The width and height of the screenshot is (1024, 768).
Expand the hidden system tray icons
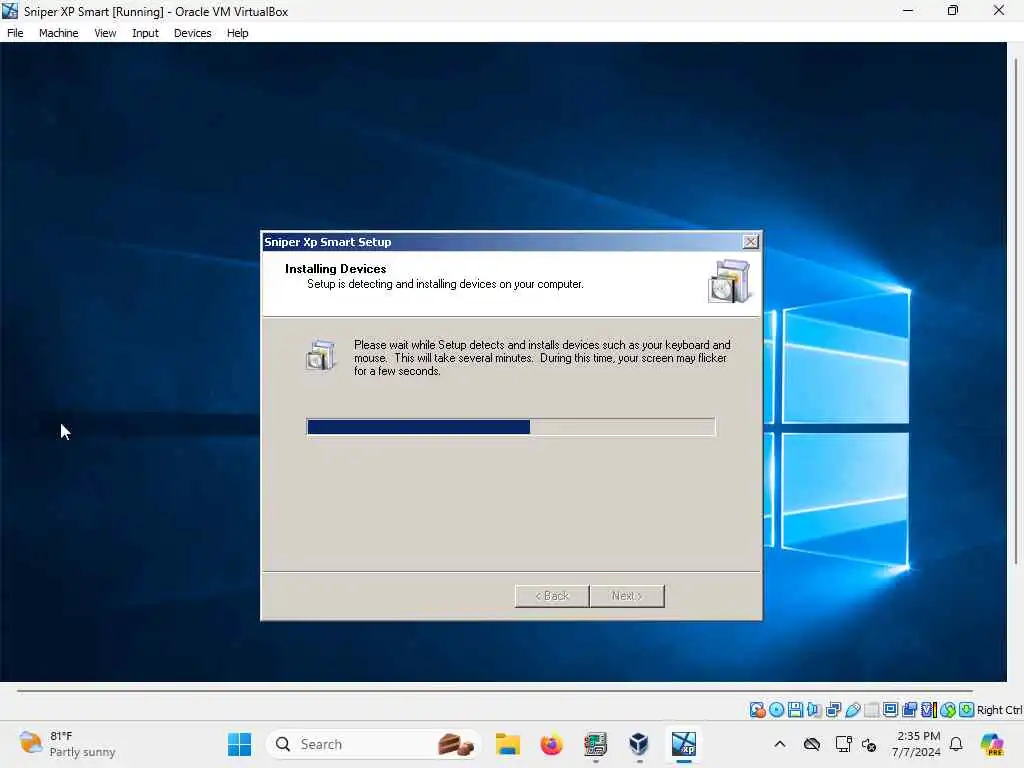pyautogui.click(x=780, y=744)
